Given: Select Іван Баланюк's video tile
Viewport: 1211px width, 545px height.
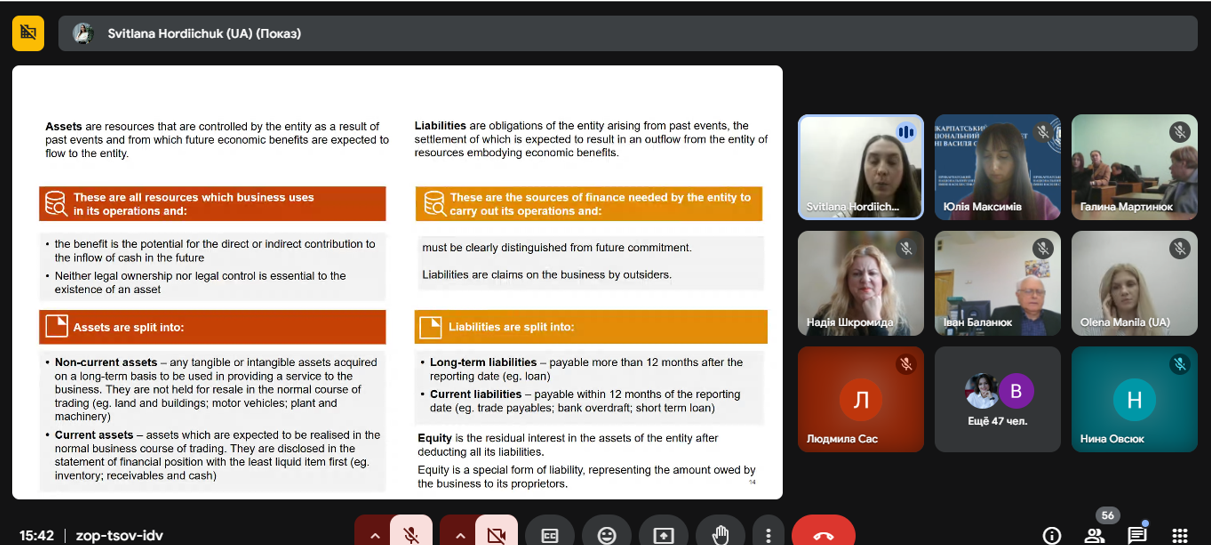Looking at the screenshot, I should [997, 283].
